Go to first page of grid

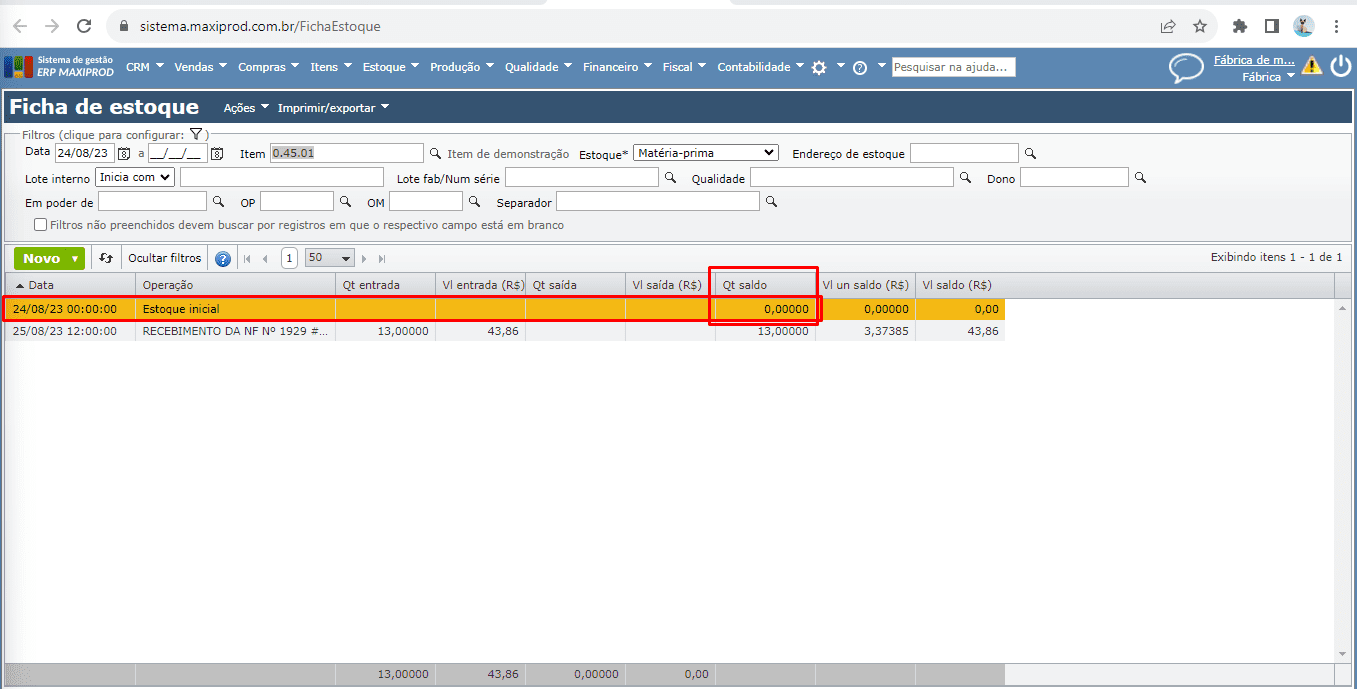coord(247,259)
